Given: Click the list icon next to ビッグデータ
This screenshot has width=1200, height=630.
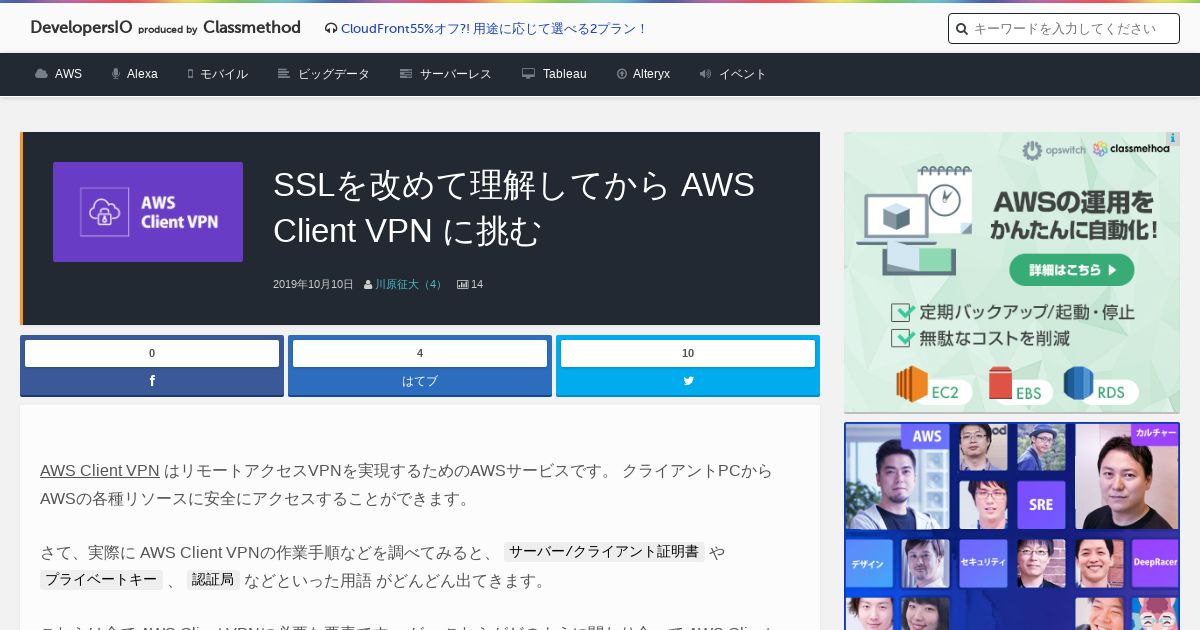Looking at the screenshot, I should [284, 74].
